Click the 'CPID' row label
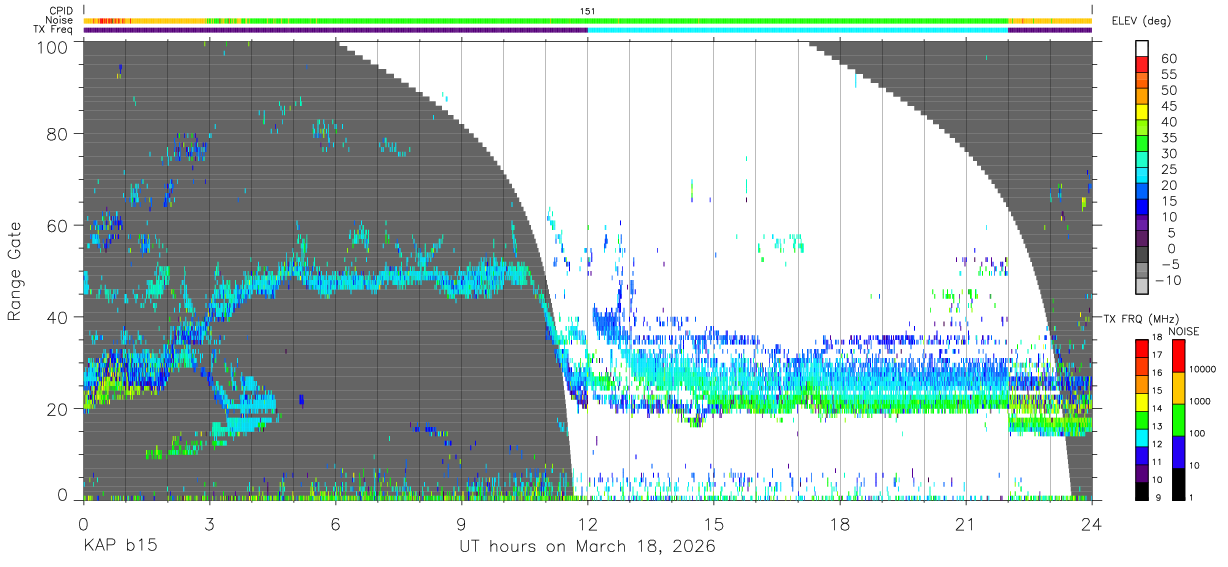 [60, 11]
